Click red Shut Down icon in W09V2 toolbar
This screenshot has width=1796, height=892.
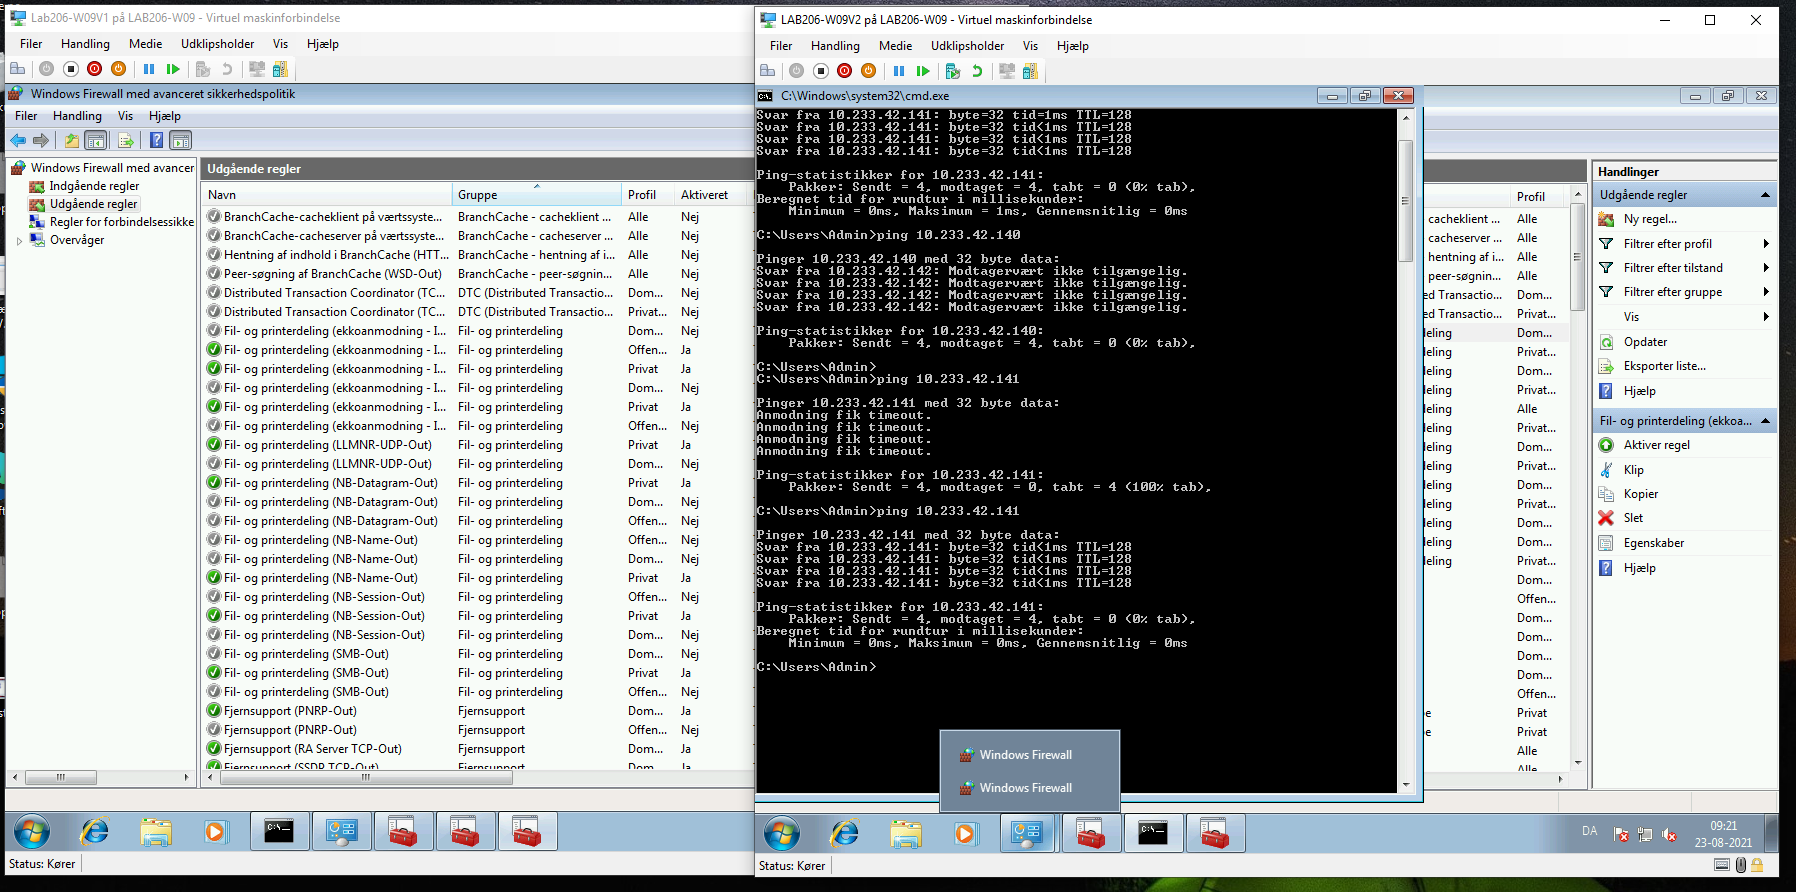[844, 71]
